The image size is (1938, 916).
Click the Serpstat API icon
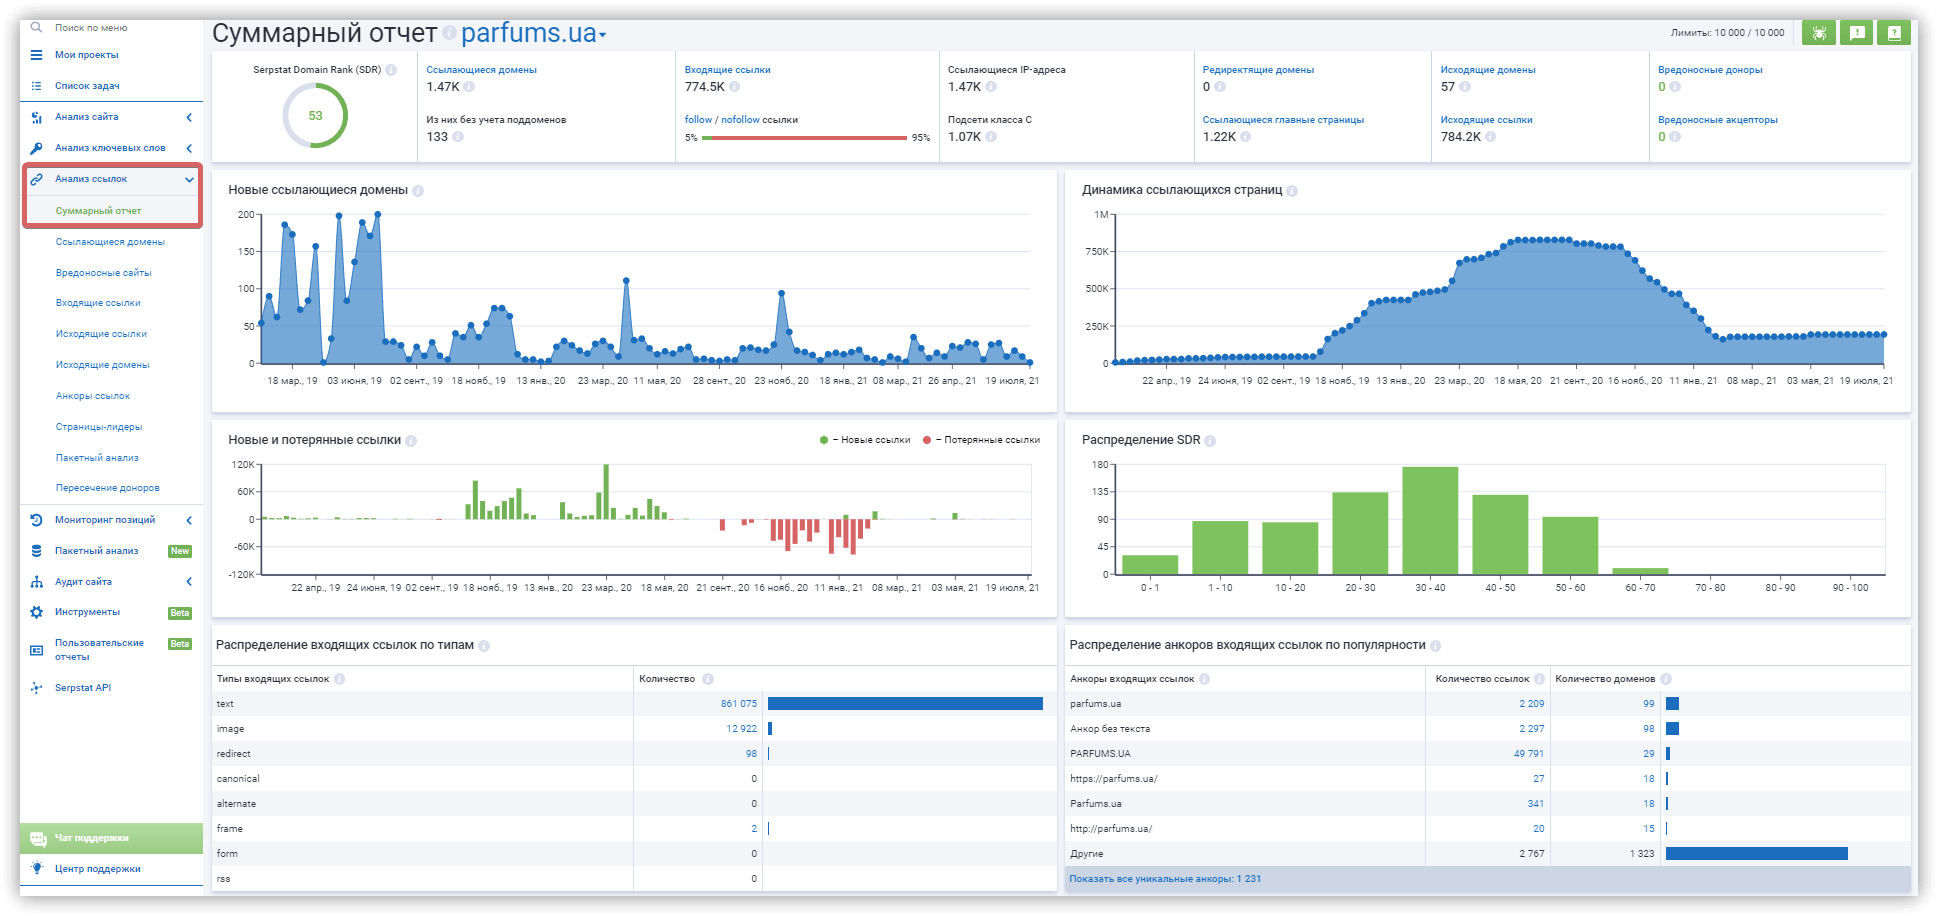tap(36, 688)
